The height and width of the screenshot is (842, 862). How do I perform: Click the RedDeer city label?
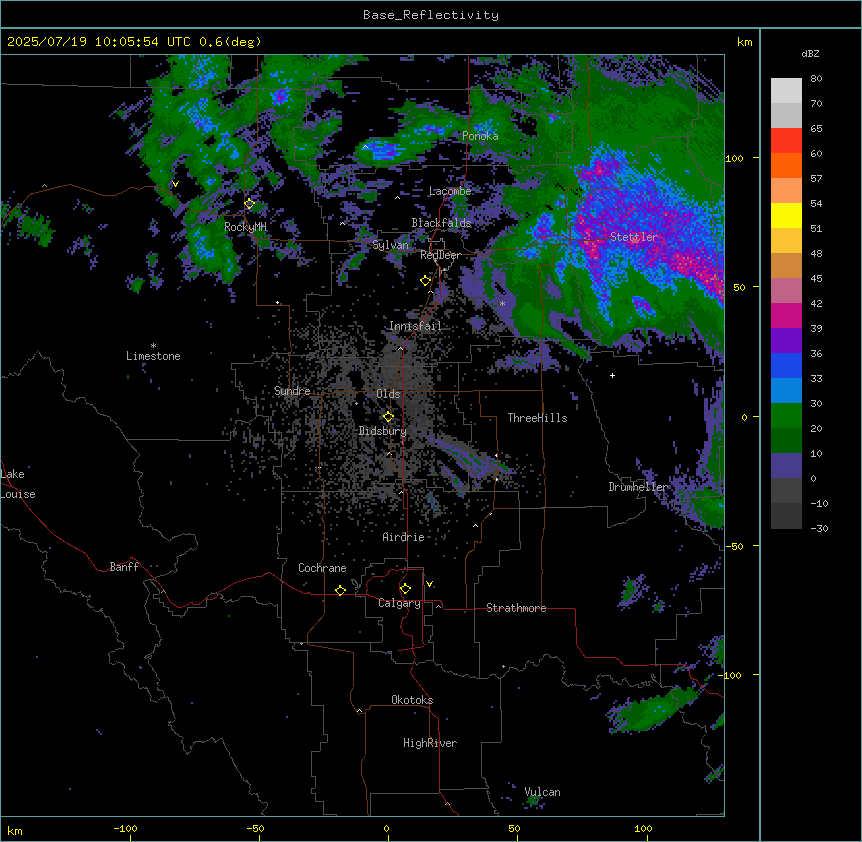click(x=440, y=255)
